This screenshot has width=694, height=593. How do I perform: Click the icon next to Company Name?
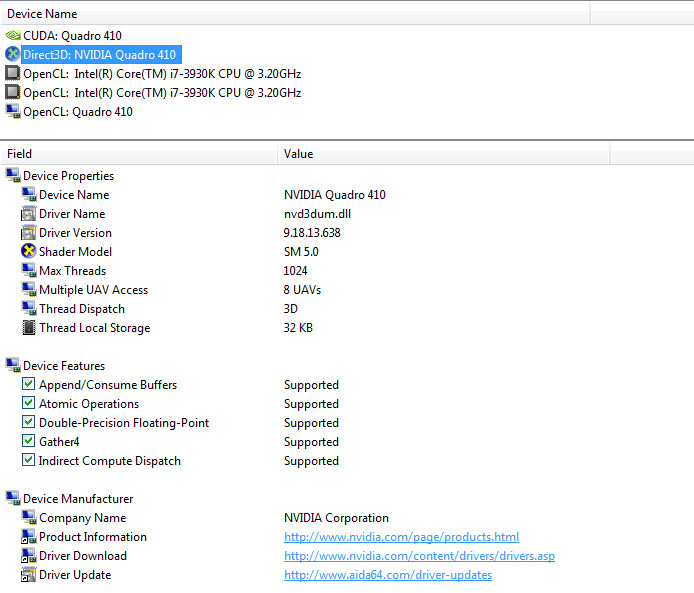tap(29, 517)
